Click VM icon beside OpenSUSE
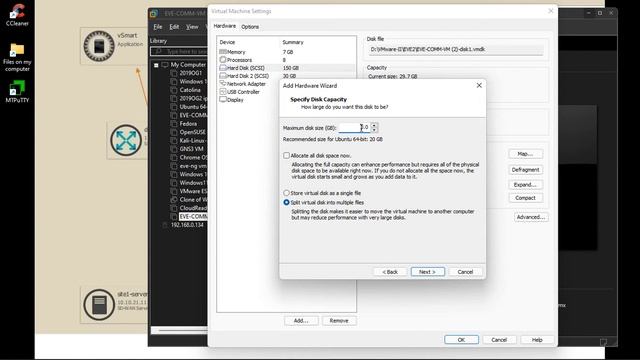The height and width of the screenshot is (360, 640). pyautogui.click(x=174, y=132)
